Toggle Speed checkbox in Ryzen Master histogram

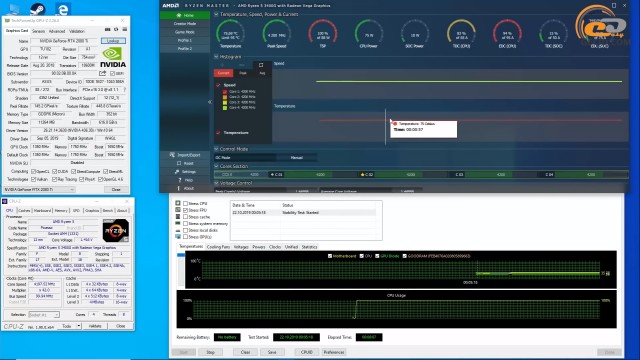tap(218, 85)
